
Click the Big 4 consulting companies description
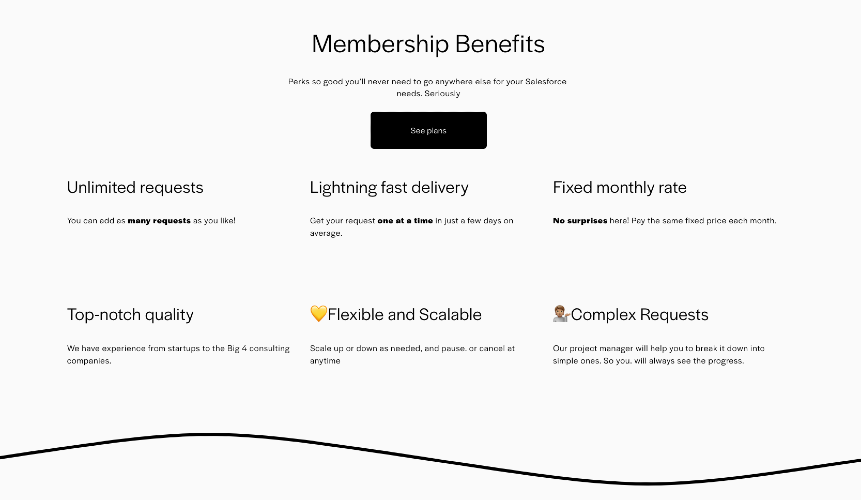click(178, 355)
